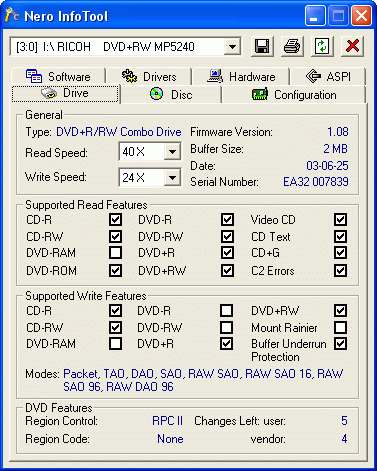The height and width of the screenshot is (471, 377).
Task: Switch to the Drivers tab
Action: click(149, 76)
